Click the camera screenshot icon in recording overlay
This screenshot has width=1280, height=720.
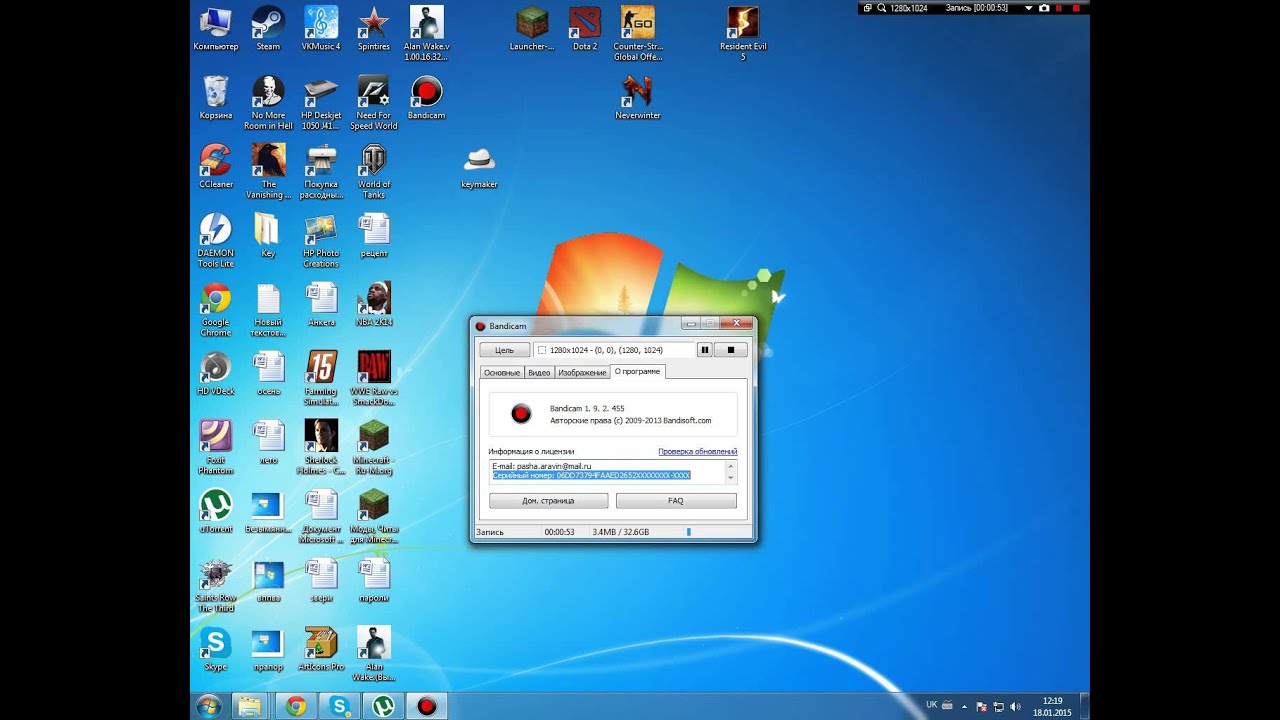(1044, 8)
